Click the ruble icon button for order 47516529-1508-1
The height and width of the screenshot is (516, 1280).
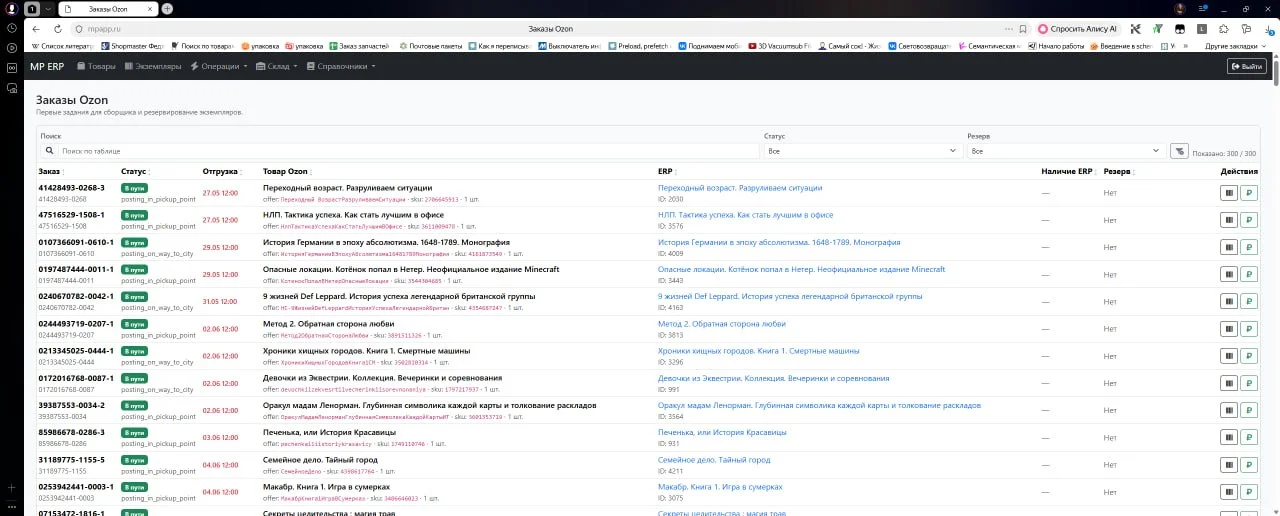[1248, 220]
